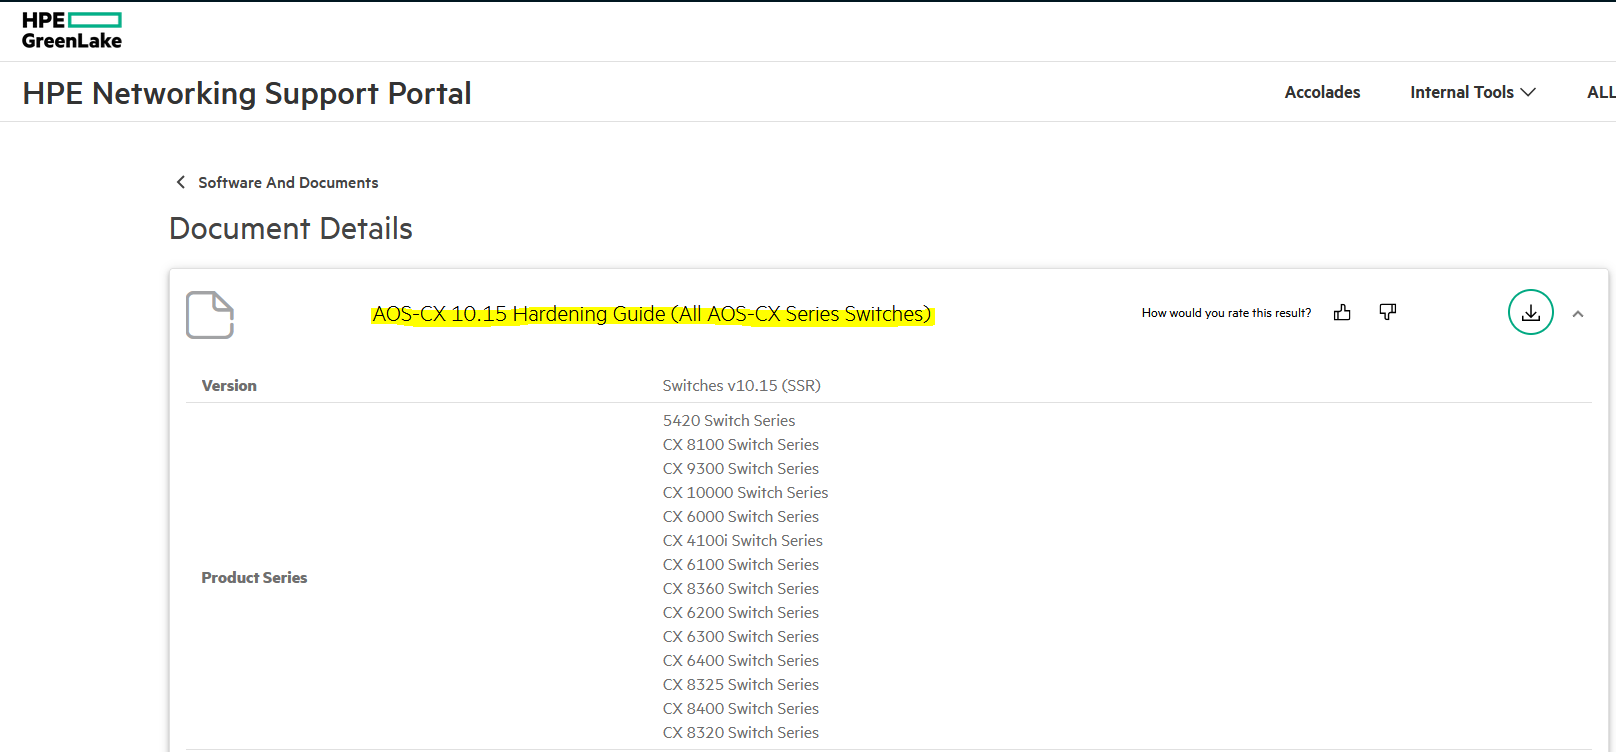Open AOS-CX 10.15 Hardening Guide title link
The height and width of the screenshot is (752, 1616).
(652, 314)
